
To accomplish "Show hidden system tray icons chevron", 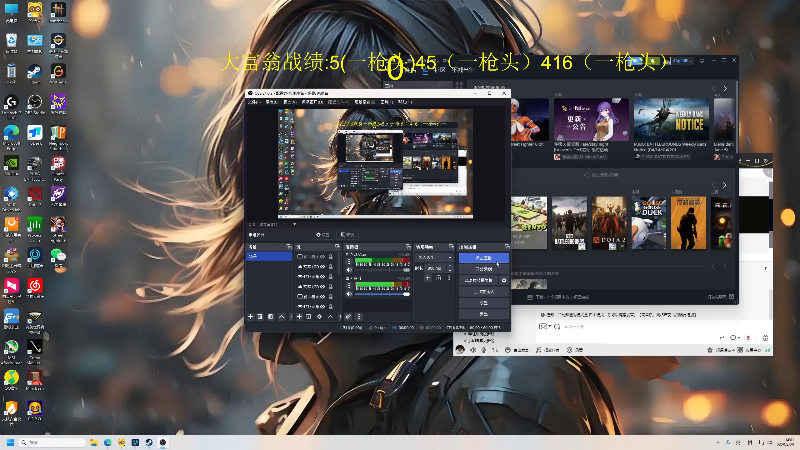I will pos(718,442).
